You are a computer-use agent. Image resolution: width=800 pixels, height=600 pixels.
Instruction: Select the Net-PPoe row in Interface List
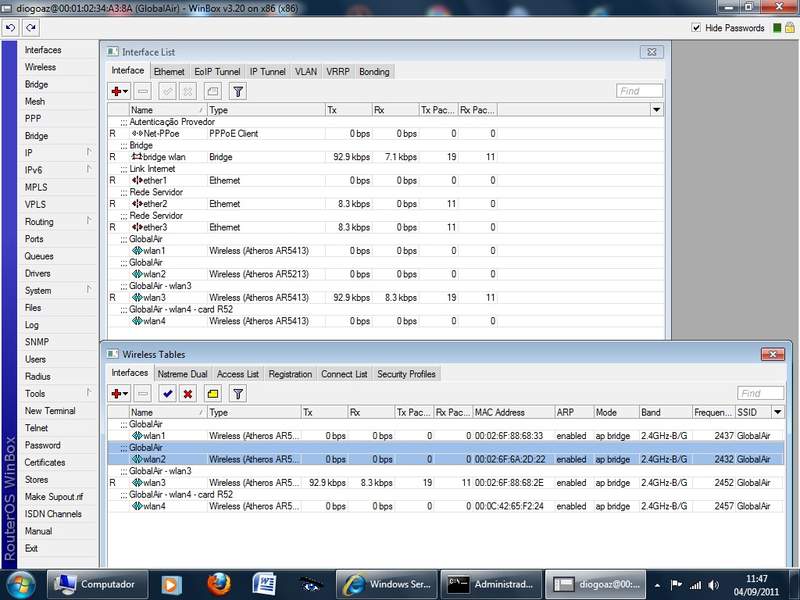click(x=385, y=134)
